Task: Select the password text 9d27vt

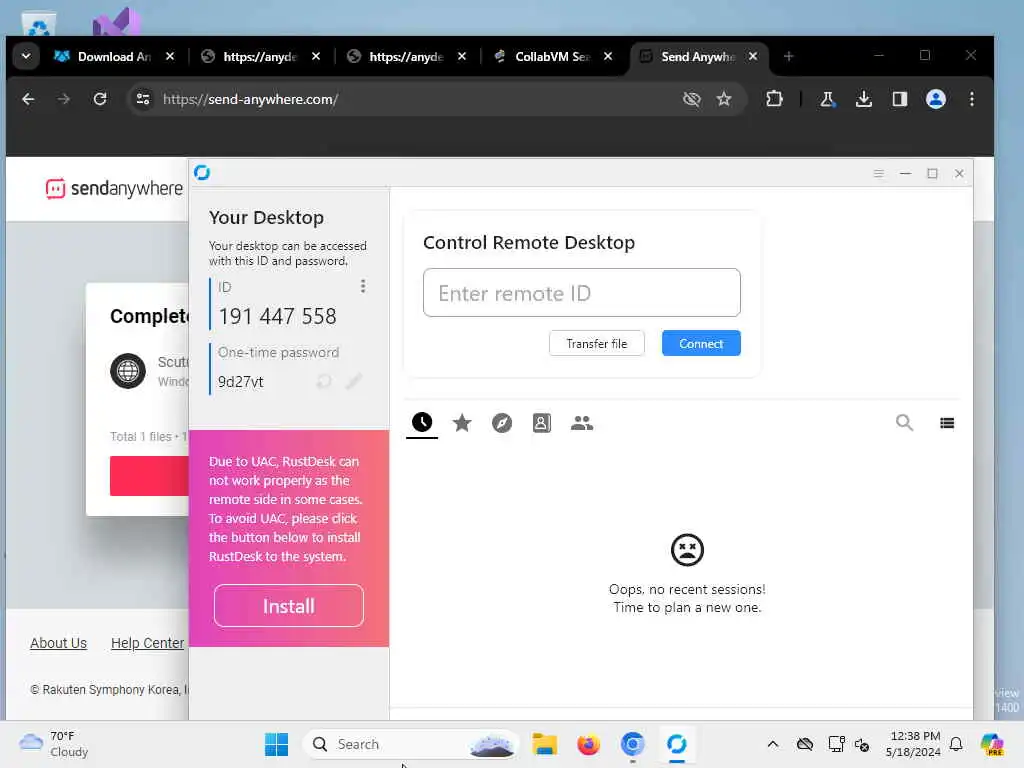Action: pyautogui.click(x=240, y=381)
